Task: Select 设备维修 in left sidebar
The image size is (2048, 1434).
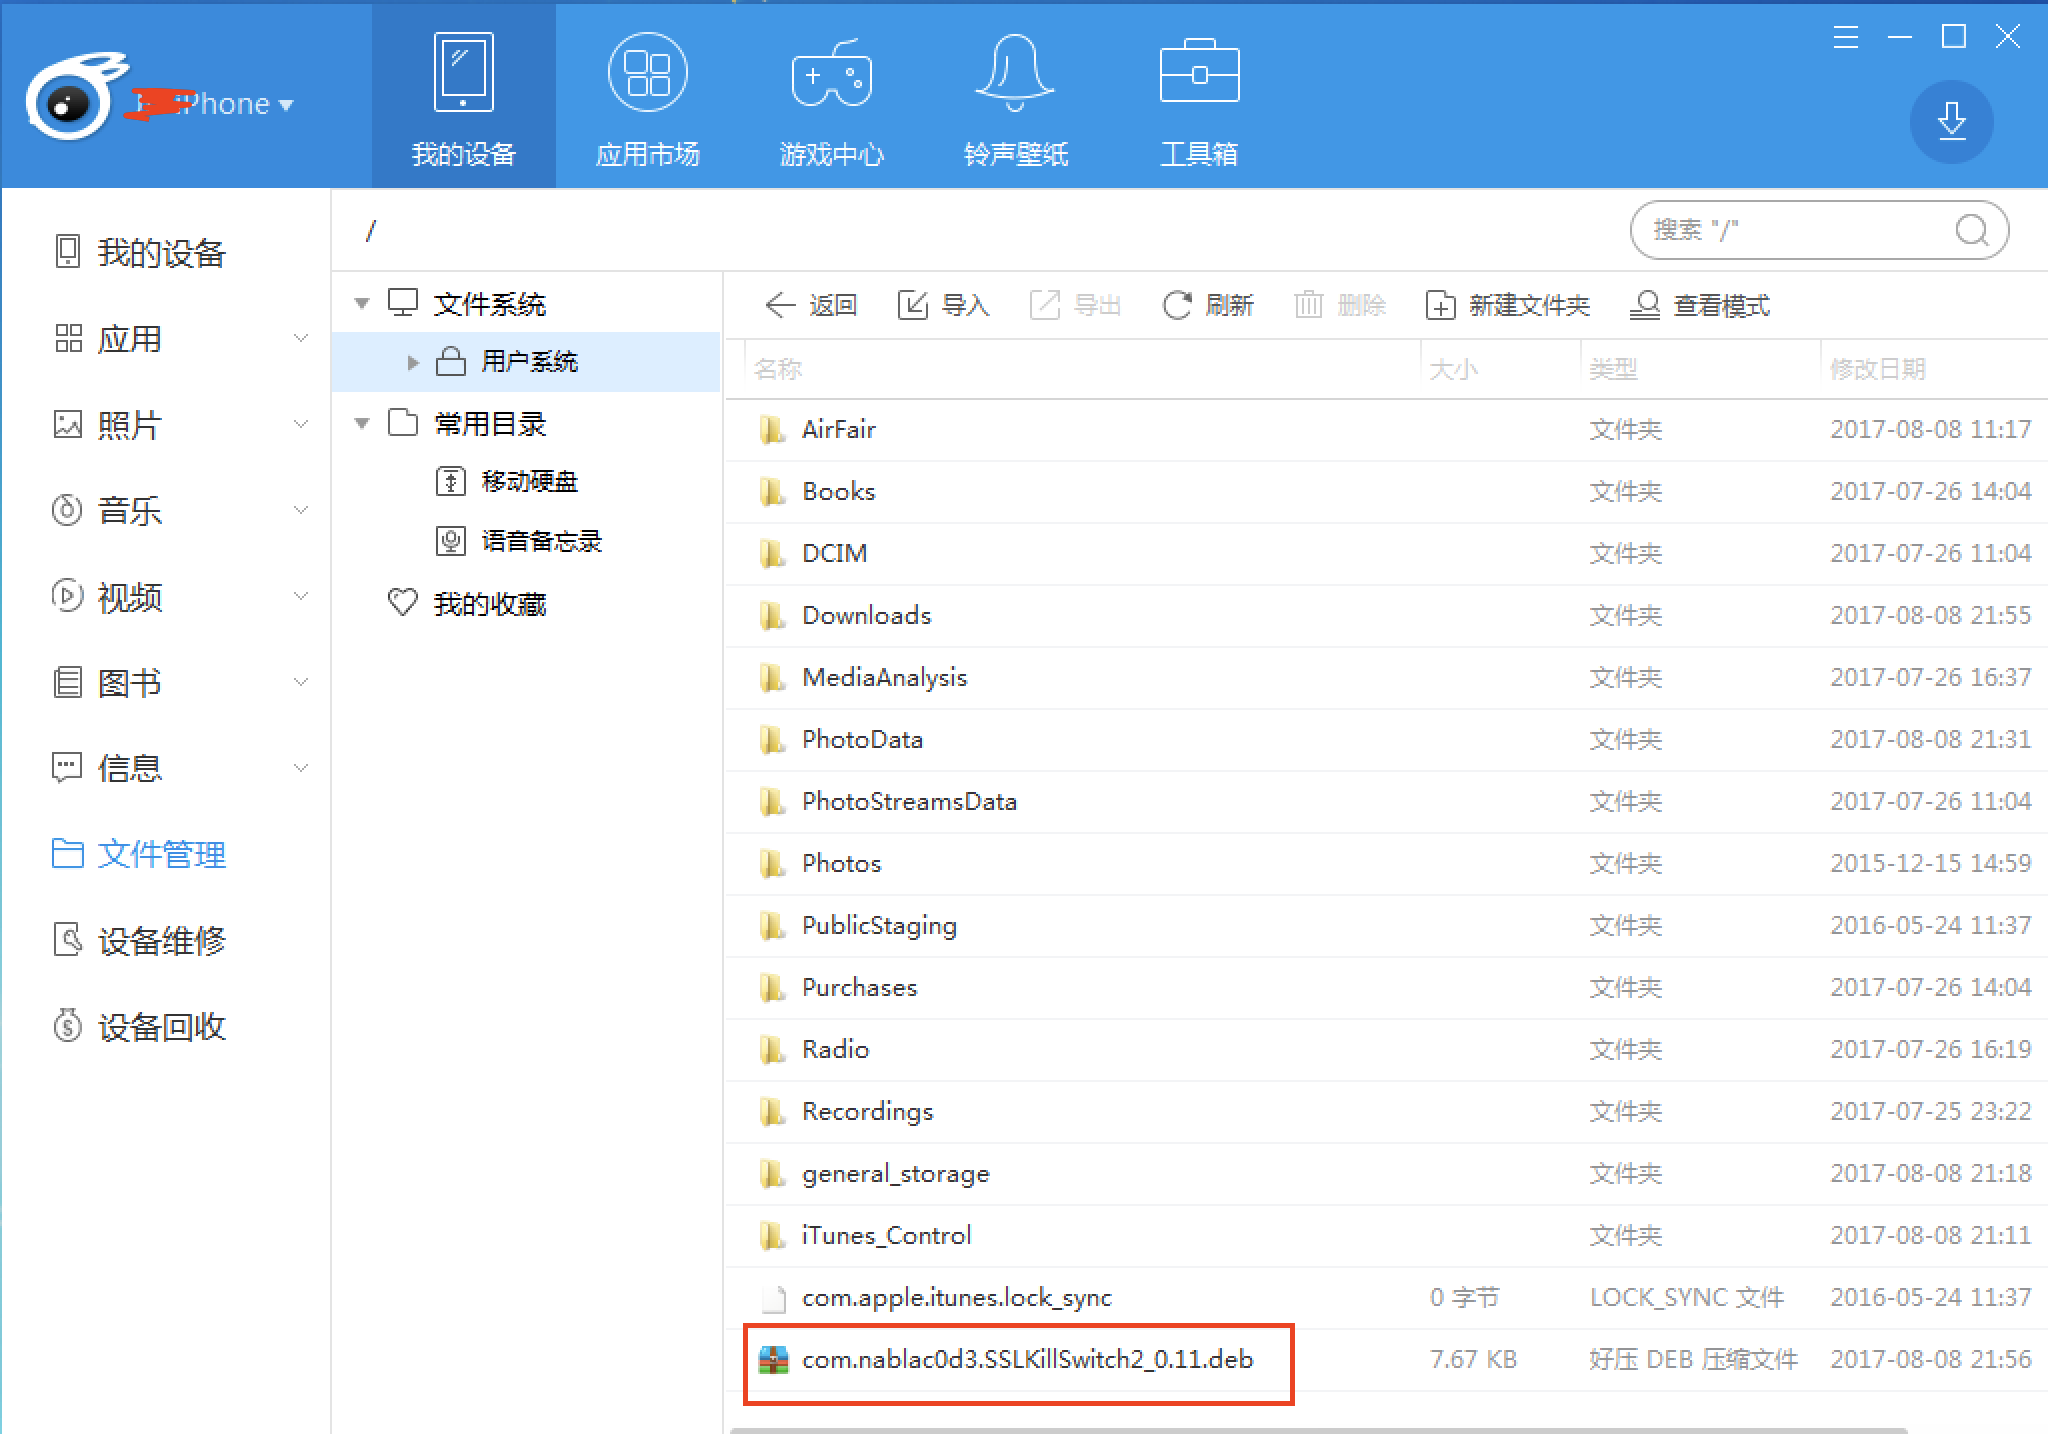Action: click(160, 941)
